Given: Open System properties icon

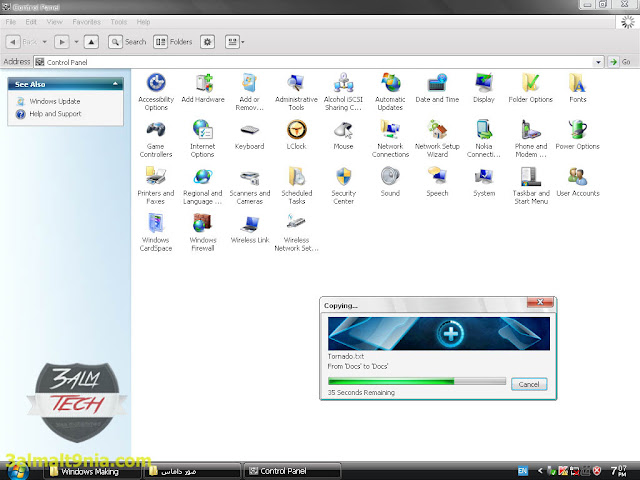Looking at the screenshot, I should [x=484, y=182].
